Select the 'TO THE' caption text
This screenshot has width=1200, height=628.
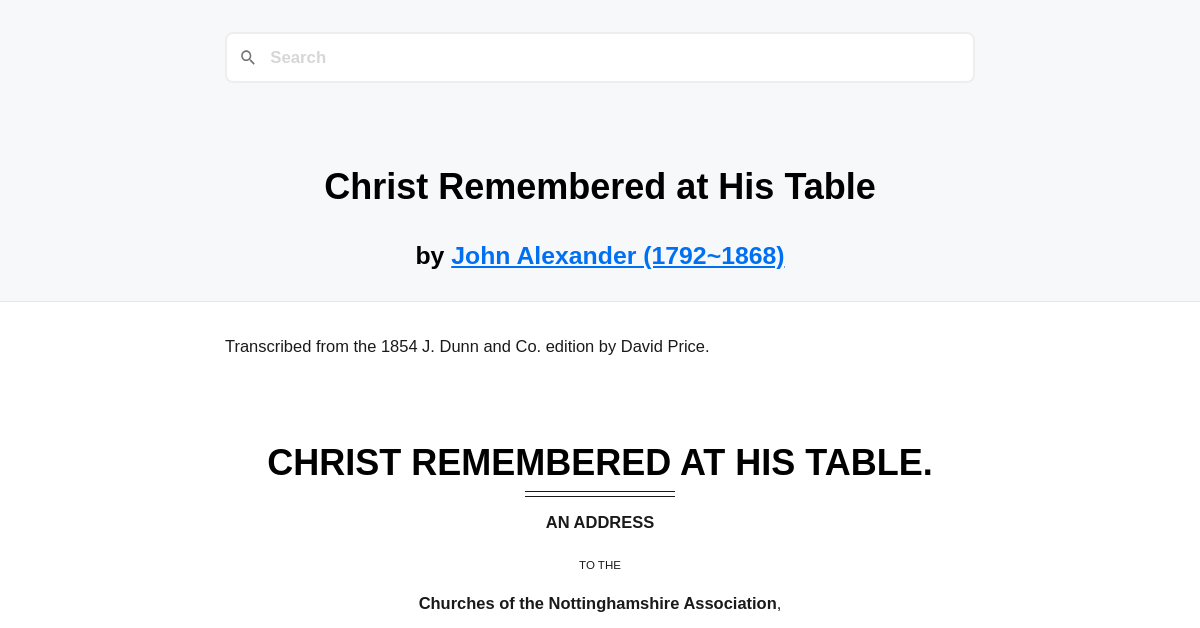600,564
